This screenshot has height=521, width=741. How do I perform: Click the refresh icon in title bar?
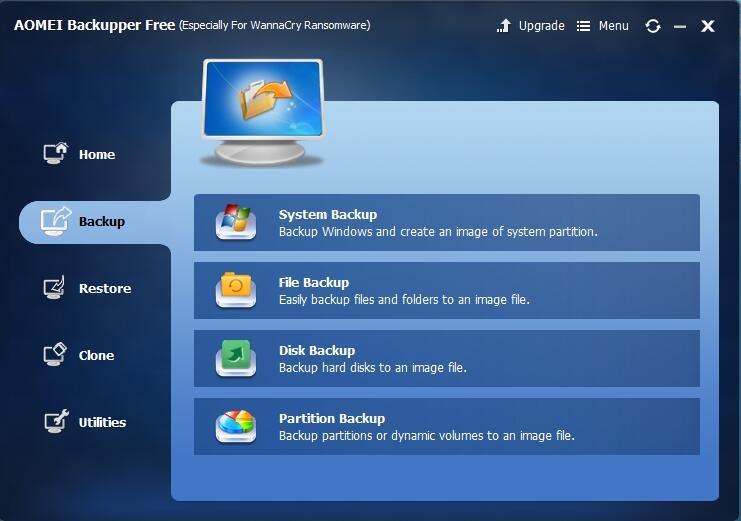pos(653,26)
